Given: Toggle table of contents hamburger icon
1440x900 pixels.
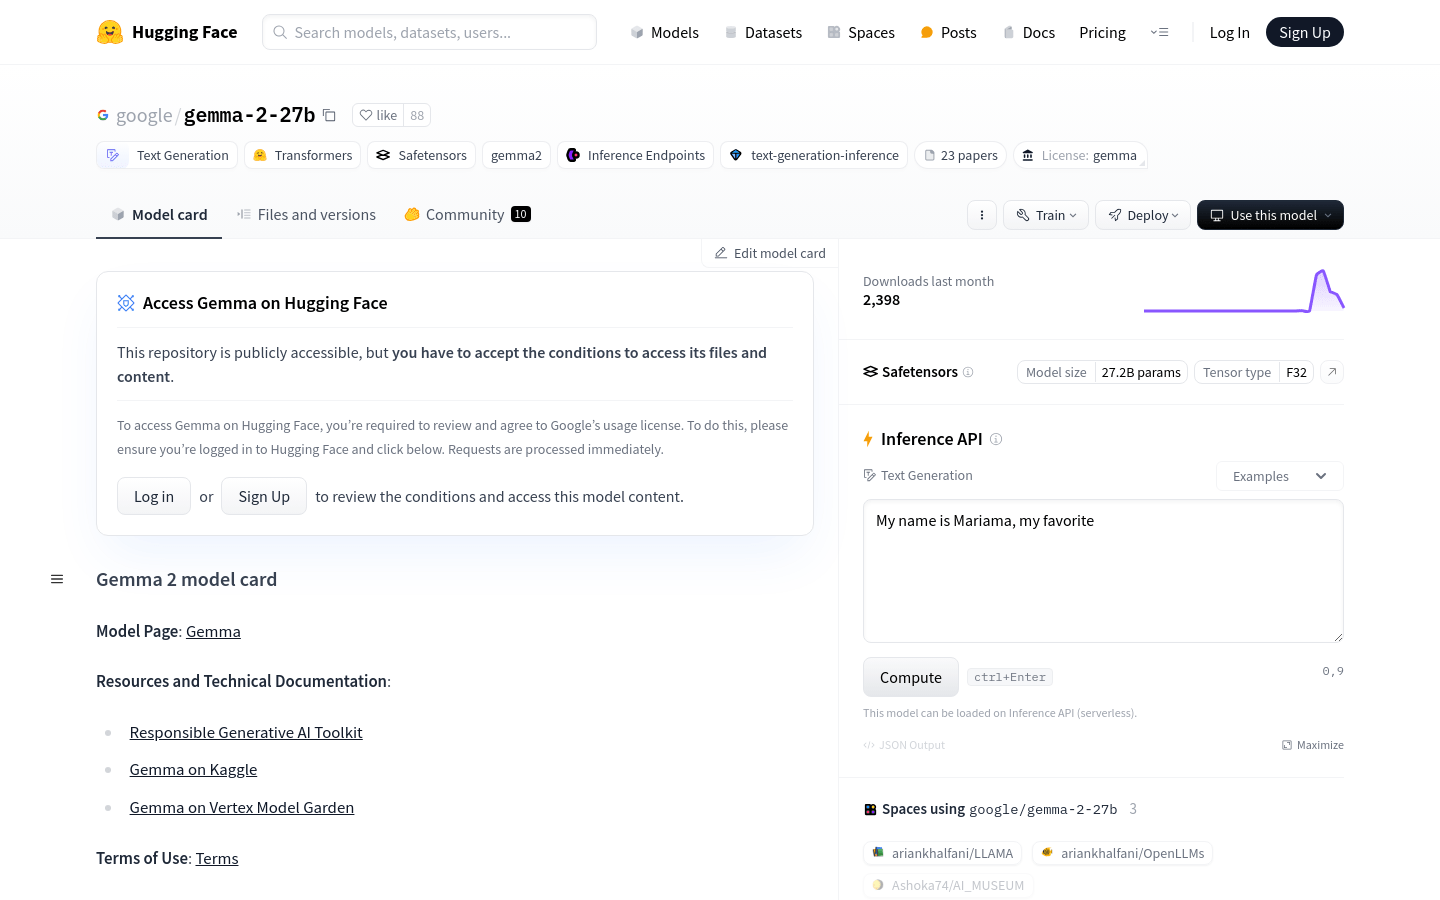Looking at the screenshot, I should (57, 579).
